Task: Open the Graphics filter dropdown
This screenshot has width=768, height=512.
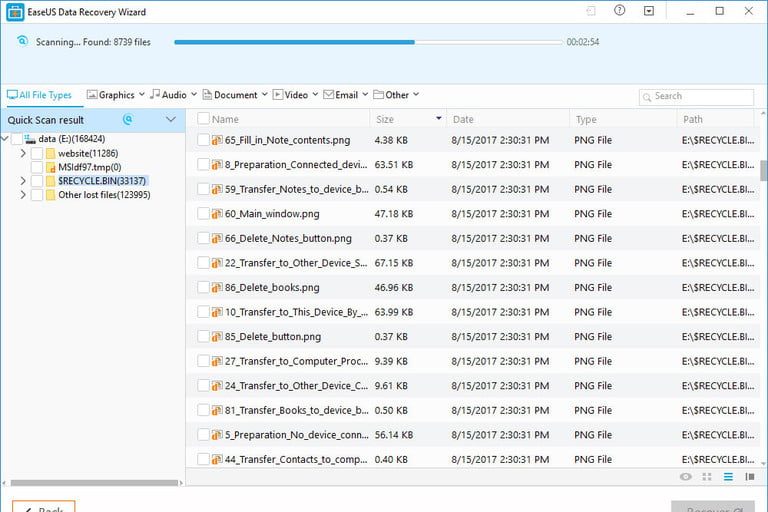Action: click(x=116, y=95)
